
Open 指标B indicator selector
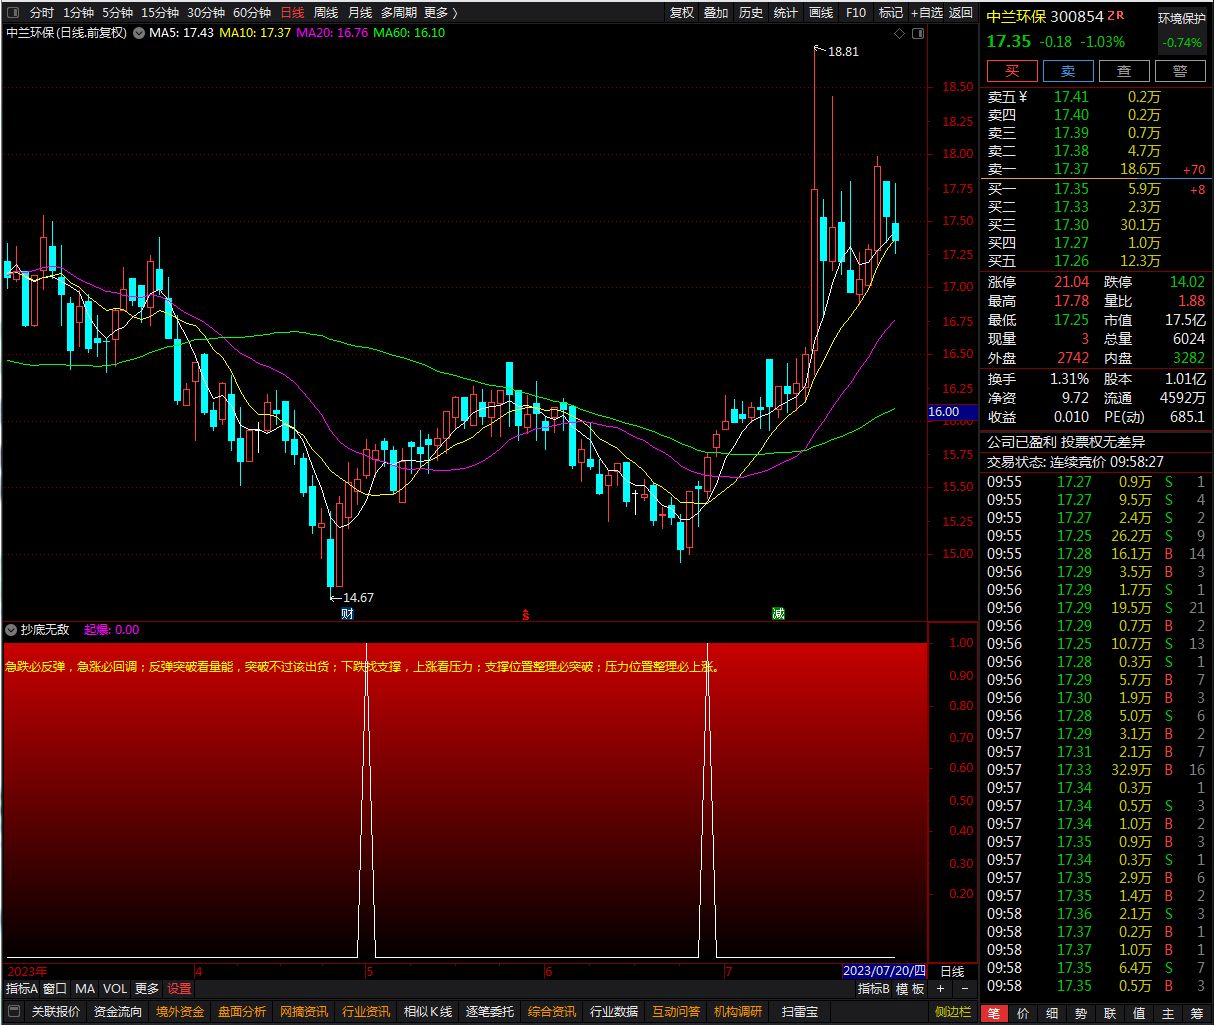(873, 989)
